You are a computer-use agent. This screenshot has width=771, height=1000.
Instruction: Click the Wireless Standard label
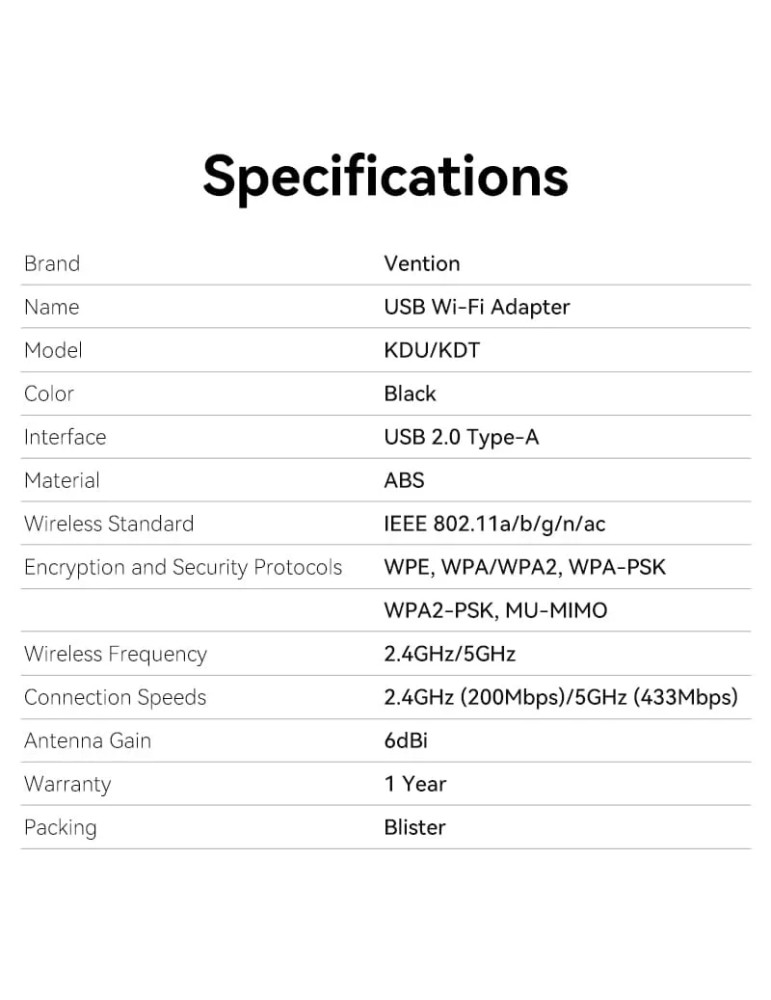pyautogui.click(x=109, y=524)
